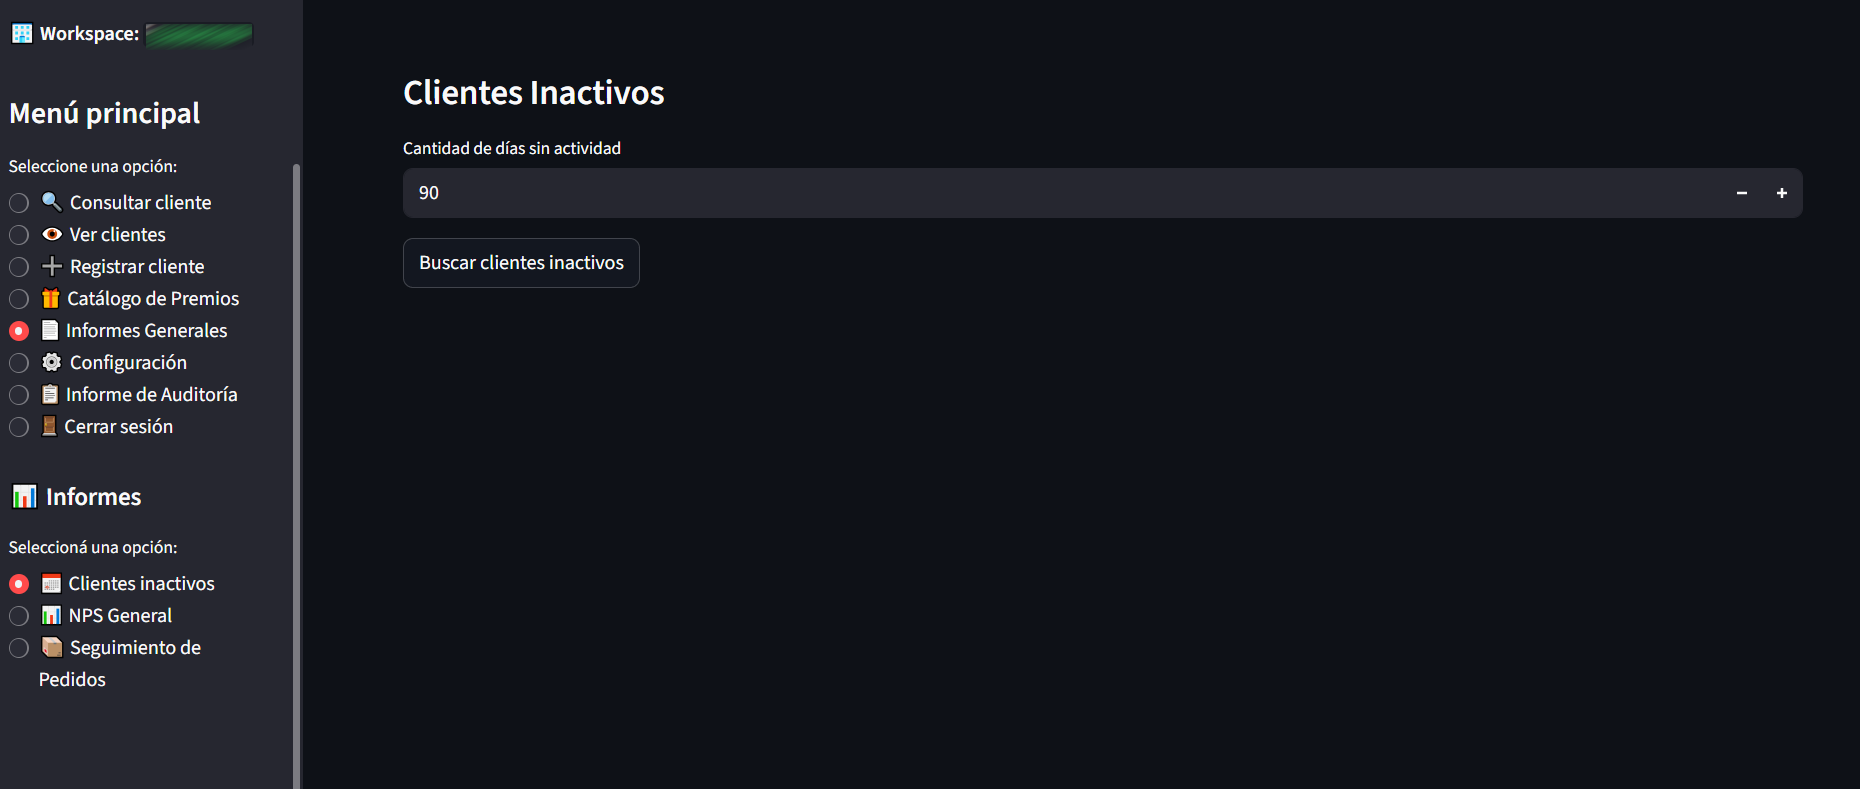Click the bar chart icon beside NPS General
Screen dimensions: 1860x789
pos(51,615)
